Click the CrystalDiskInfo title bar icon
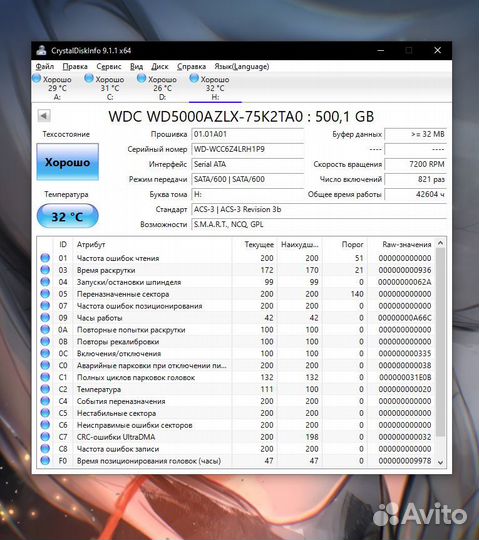 [41, 50]
